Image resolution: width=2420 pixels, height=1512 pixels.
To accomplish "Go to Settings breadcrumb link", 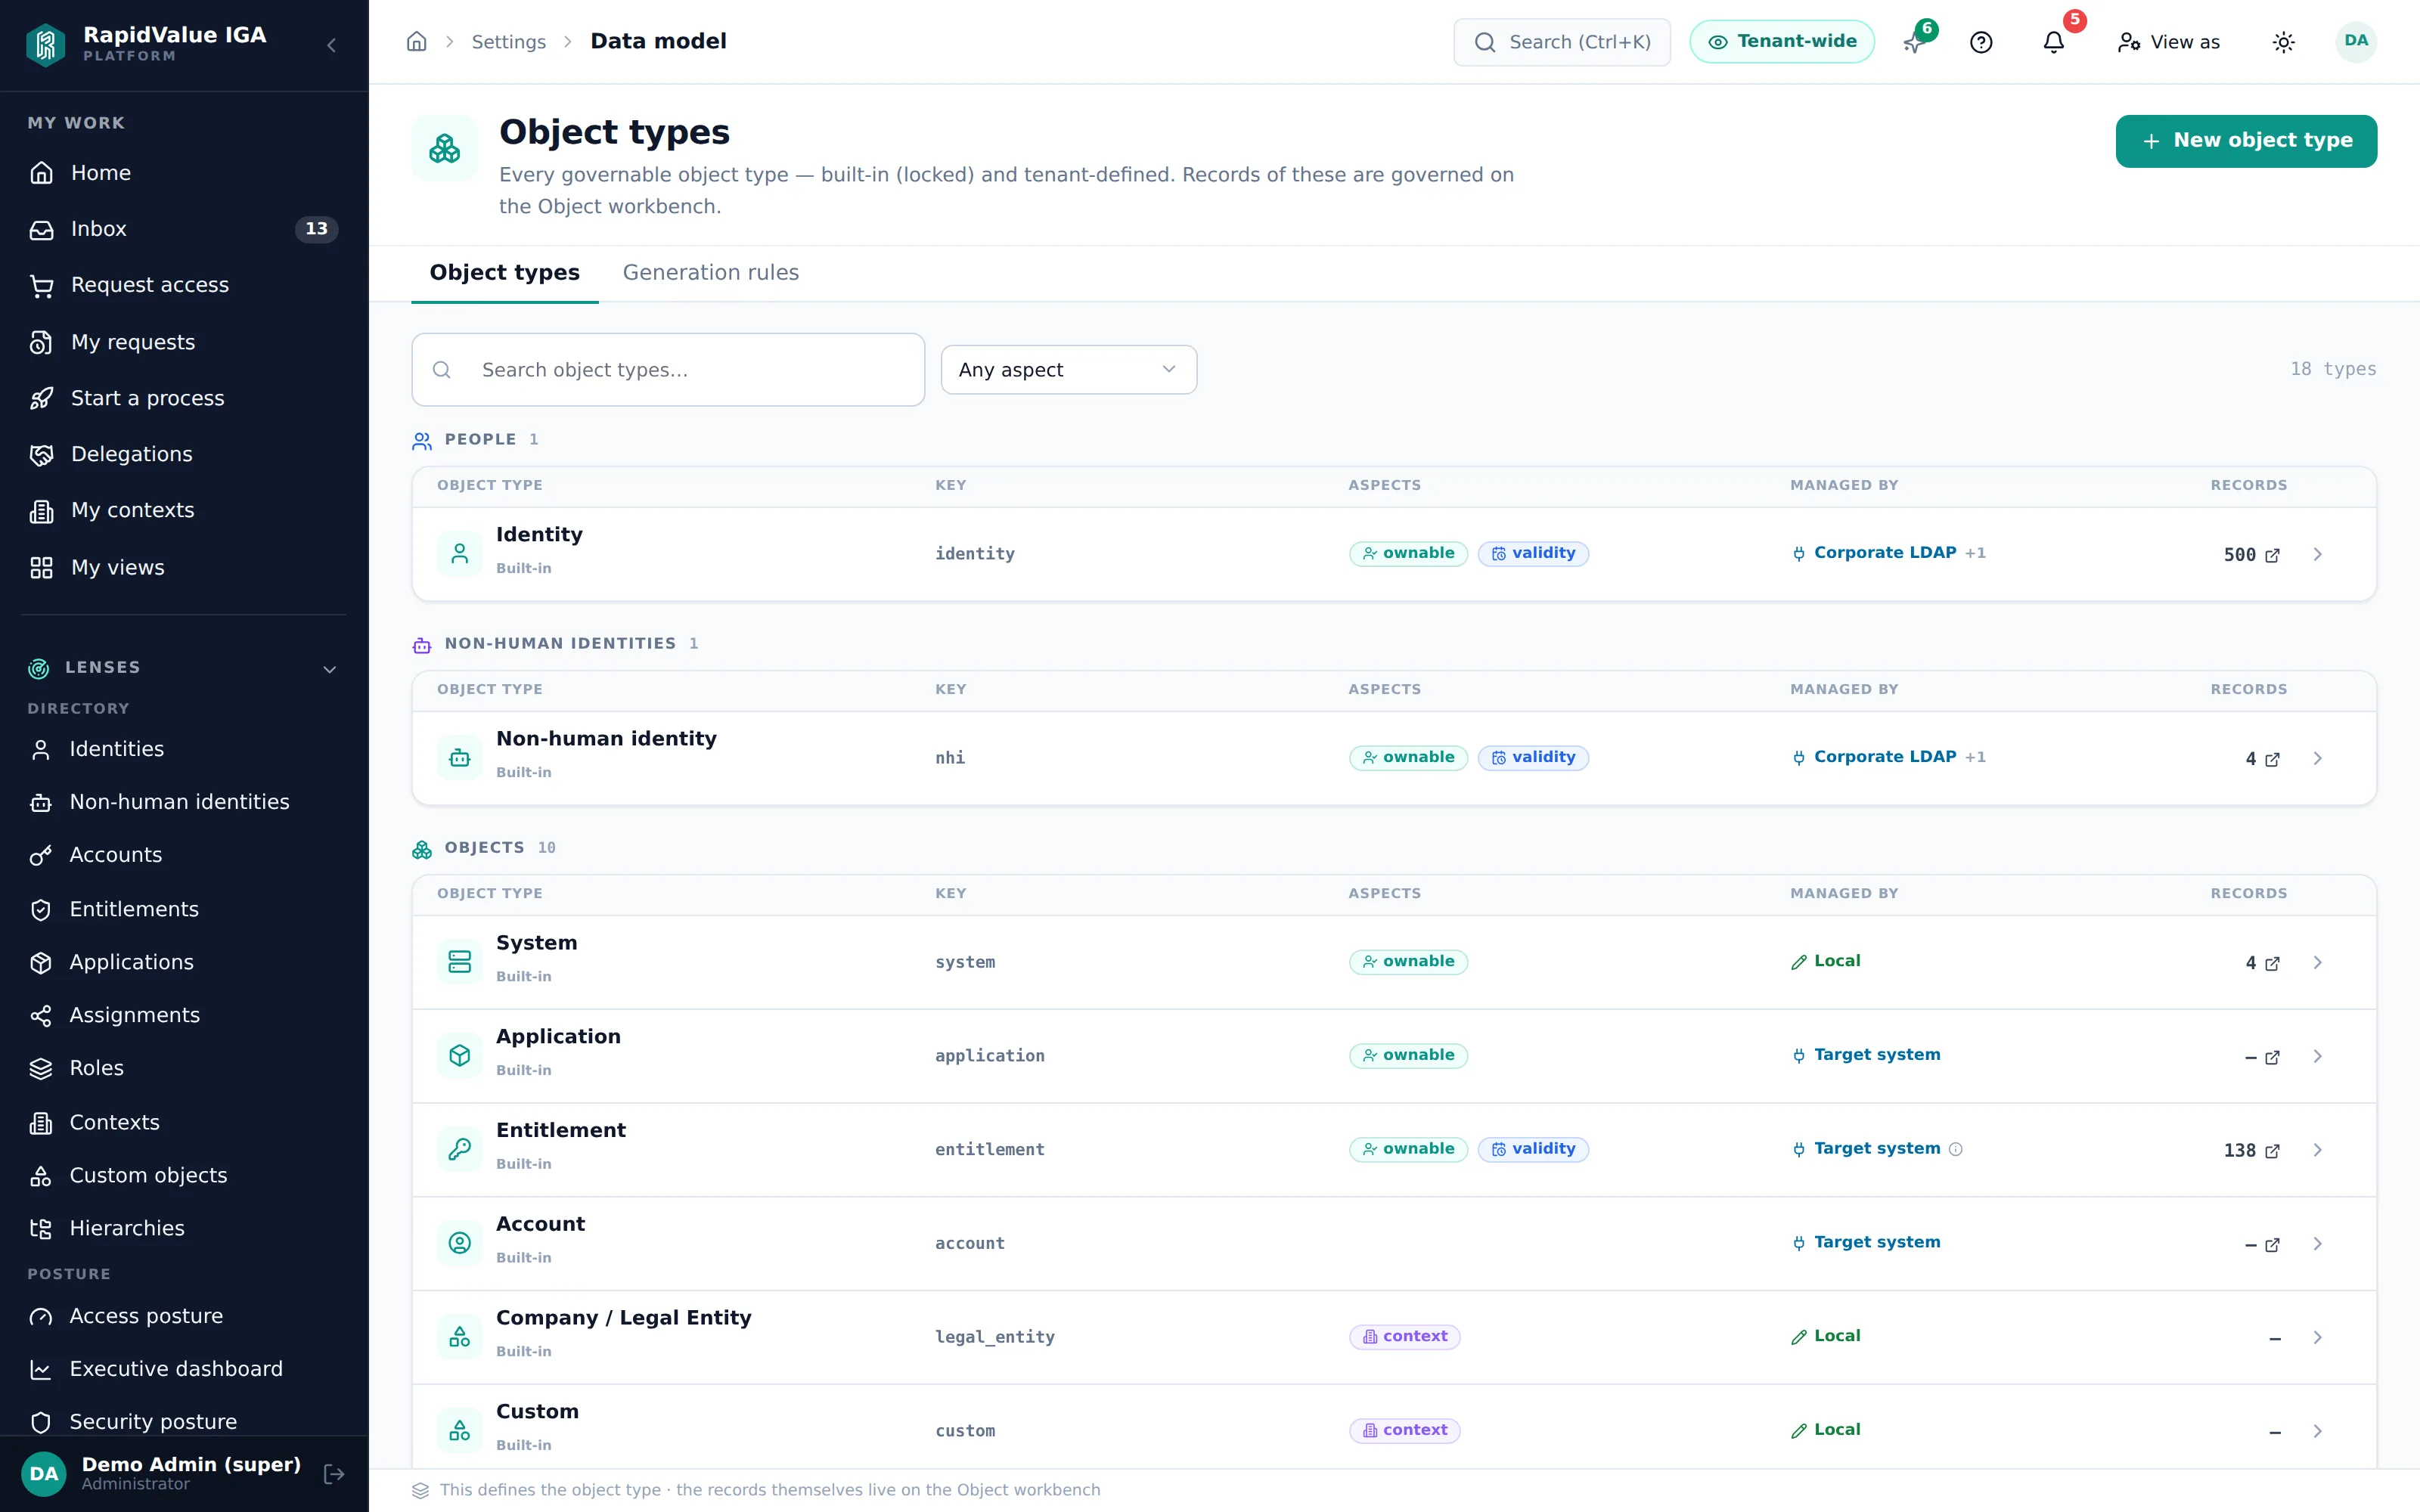I will [509, 42].
